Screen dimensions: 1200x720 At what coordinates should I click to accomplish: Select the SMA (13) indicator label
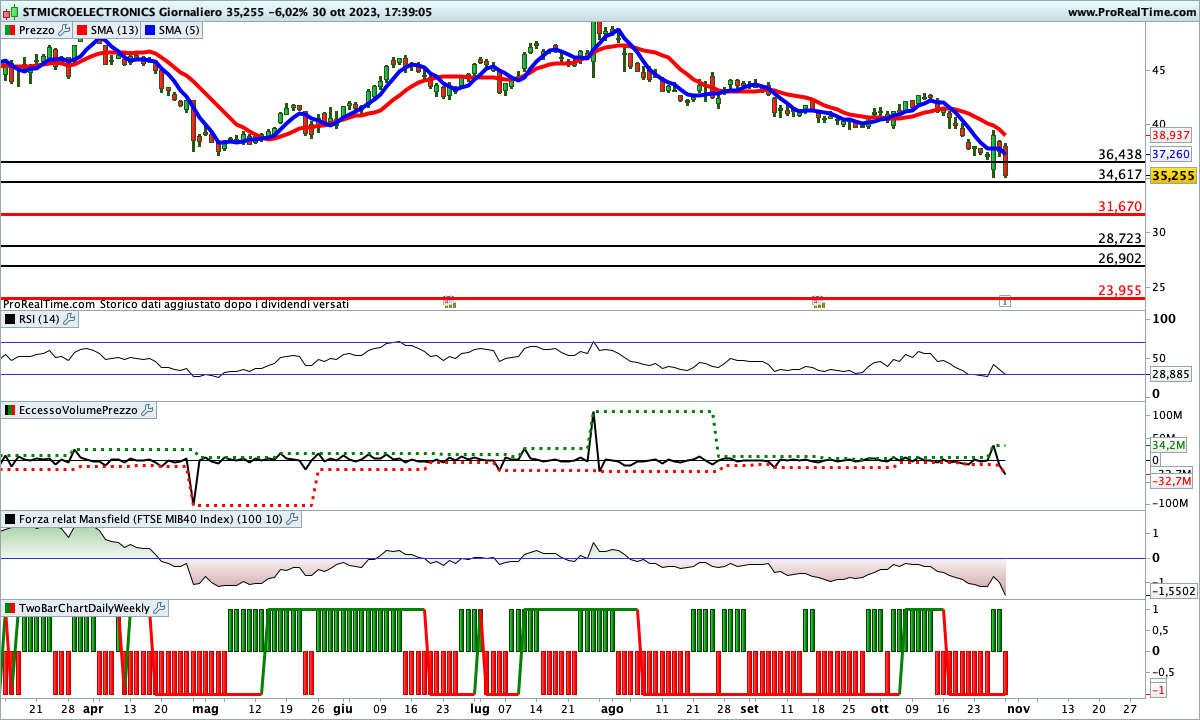pos(114,30)
